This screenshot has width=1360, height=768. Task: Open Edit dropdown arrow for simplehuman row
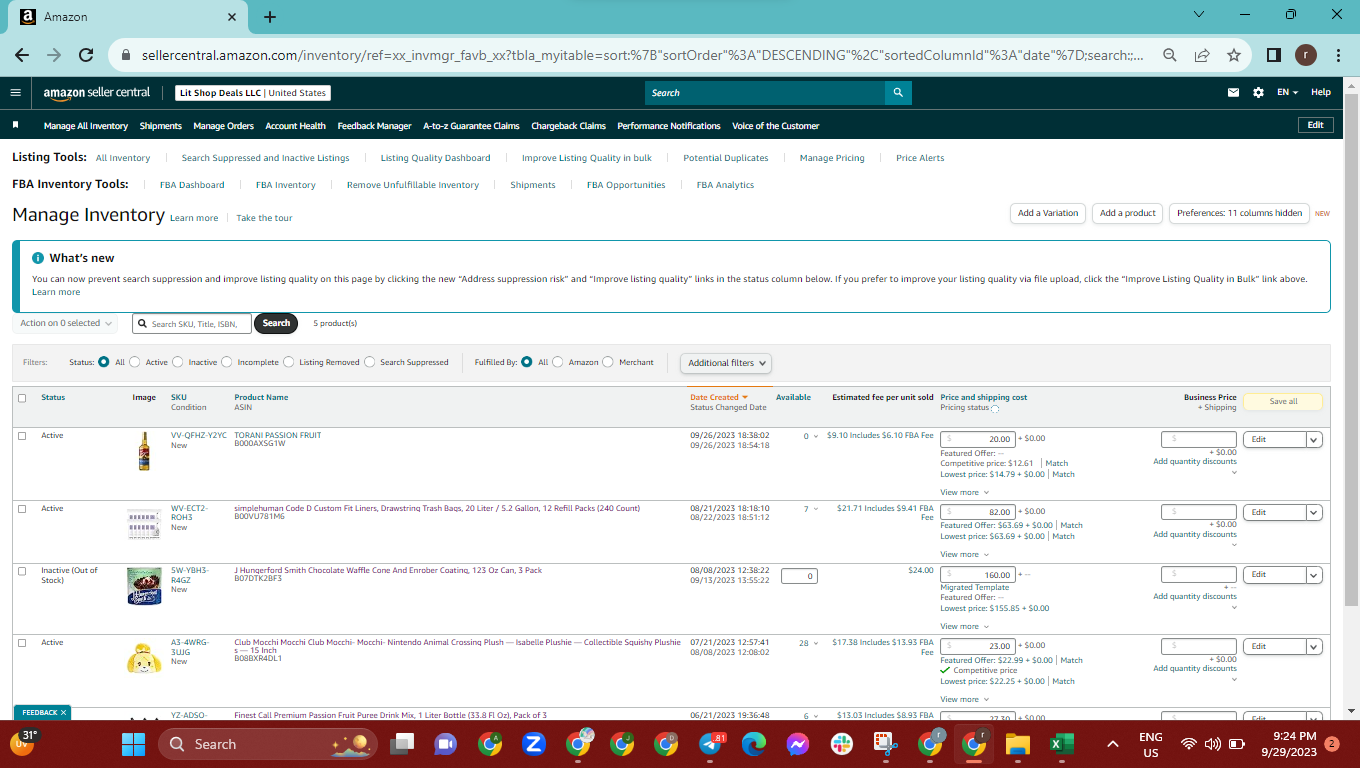[x=1314, y=512]
